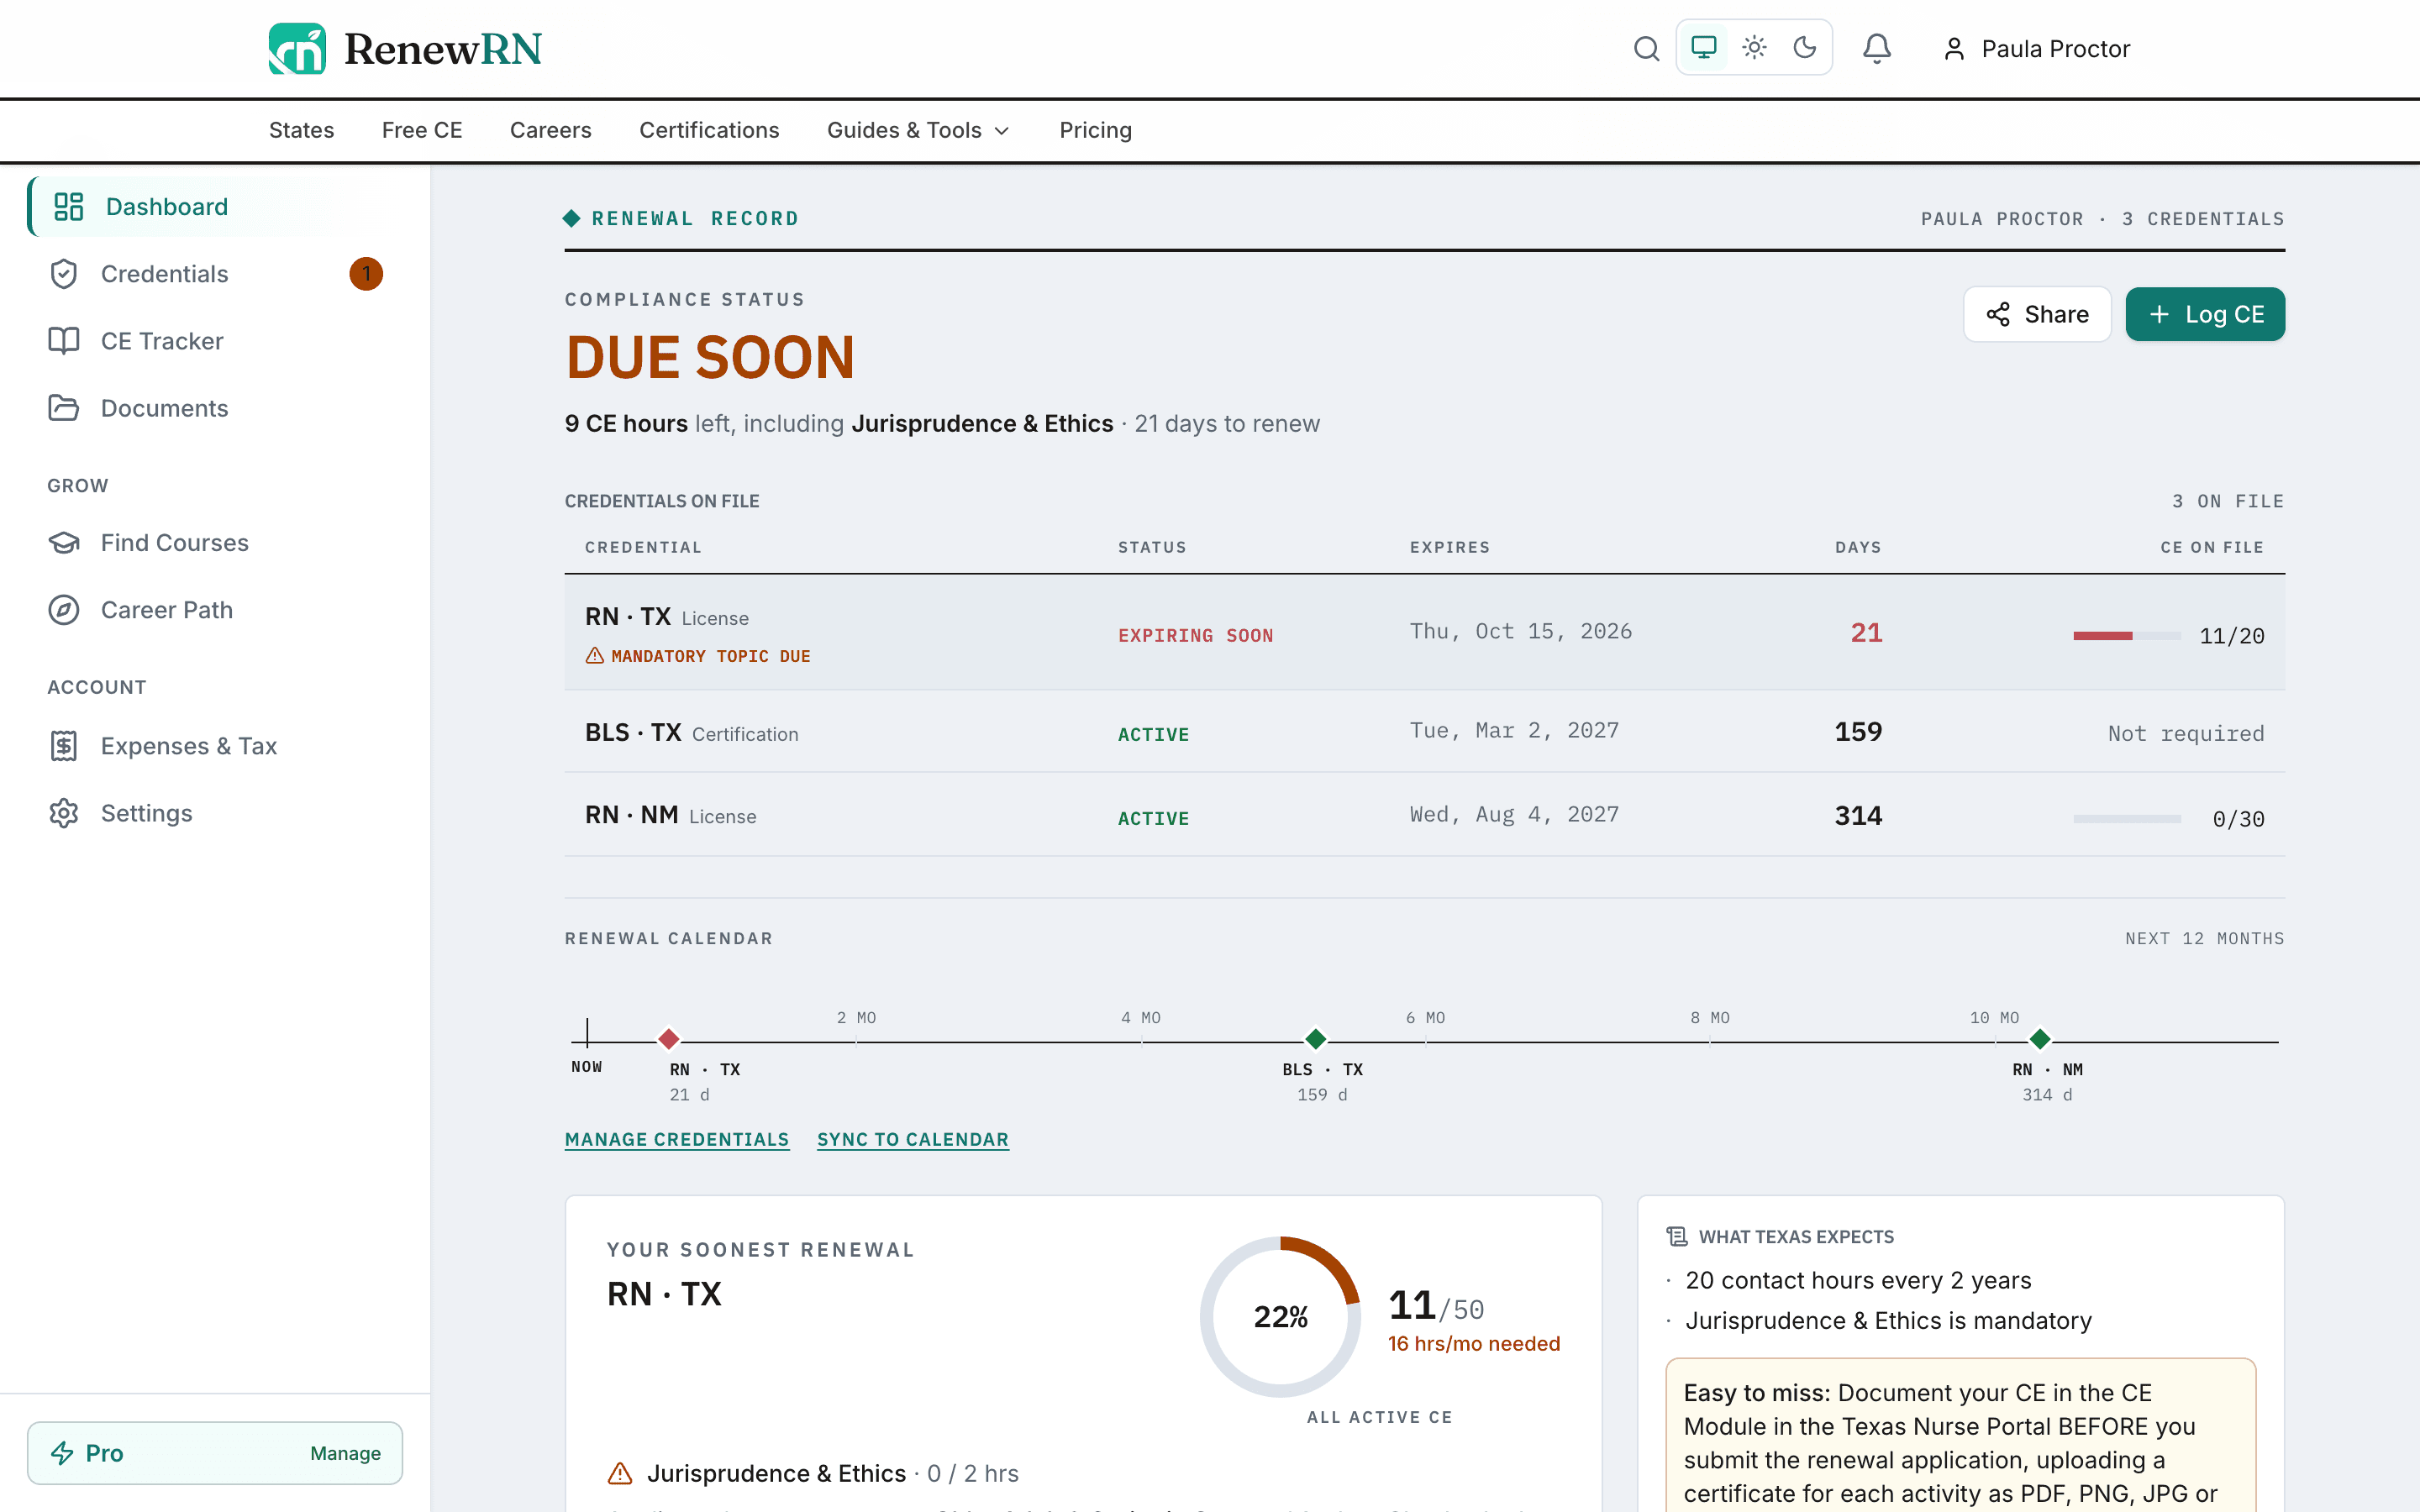Open the RN · TX license row
This screenshot has width=2420, height=1512.
click(x=1424, y=632)
